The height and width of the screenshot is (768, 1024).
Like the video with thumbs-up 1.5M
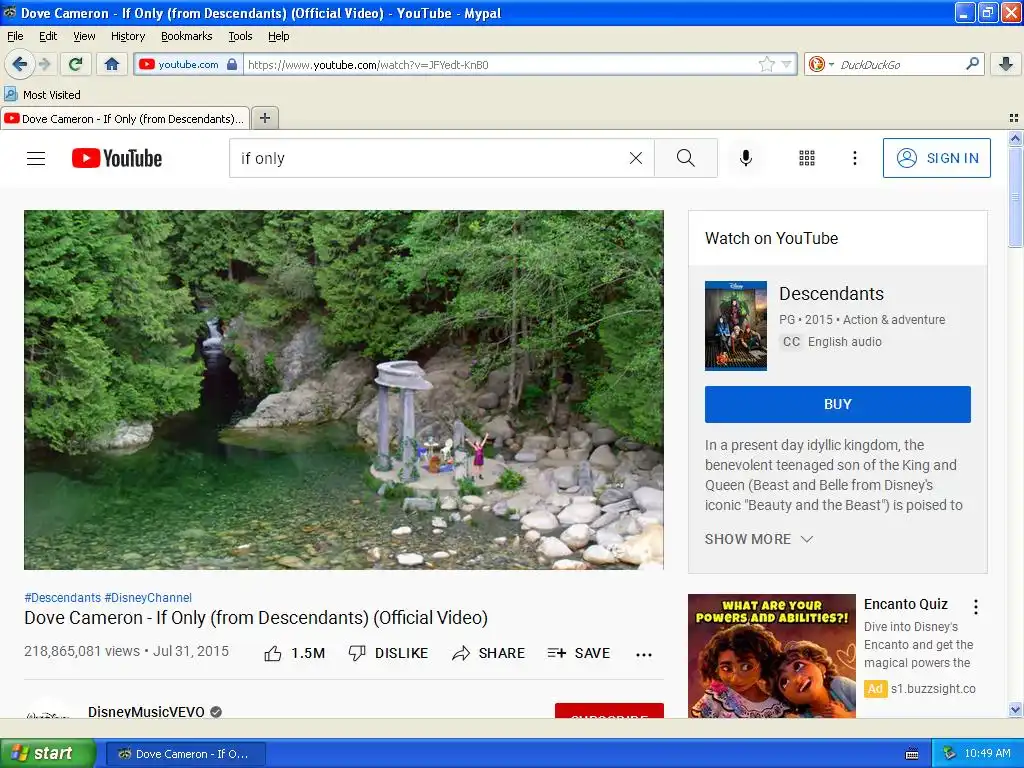294,653
